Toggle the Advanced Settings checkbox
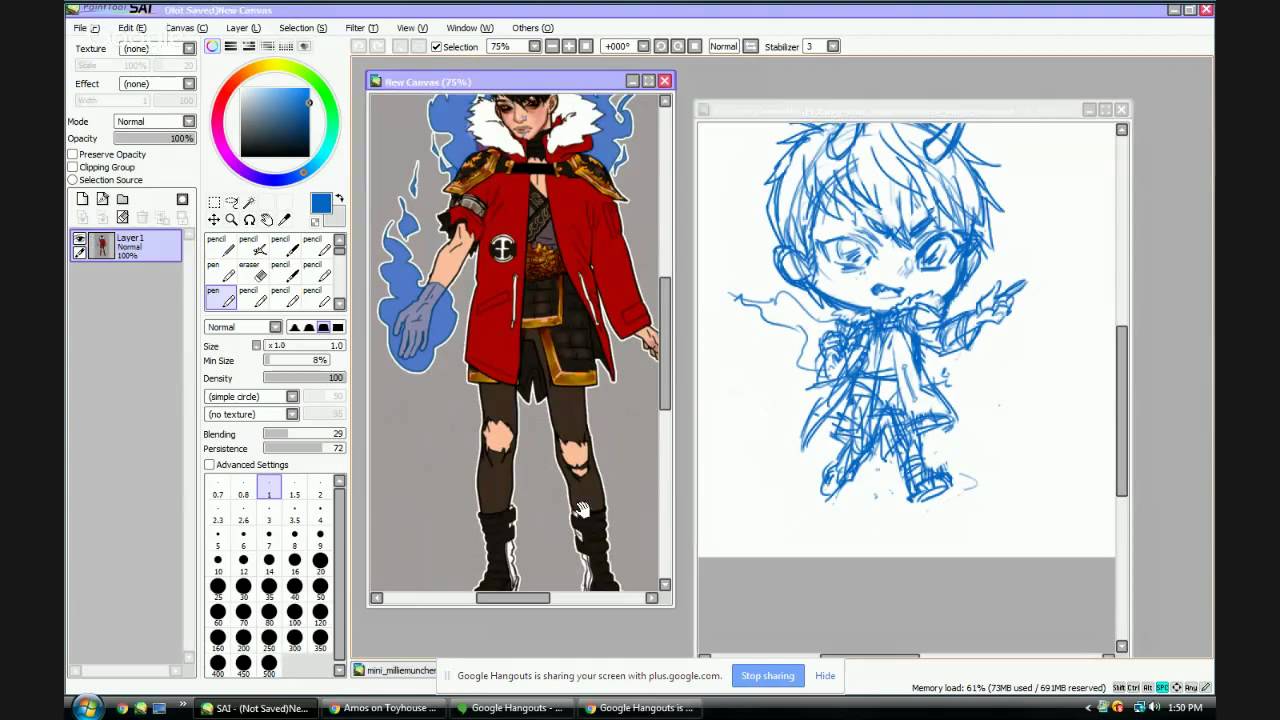The width and height of the screenshot is (1280, 720). 209,465
